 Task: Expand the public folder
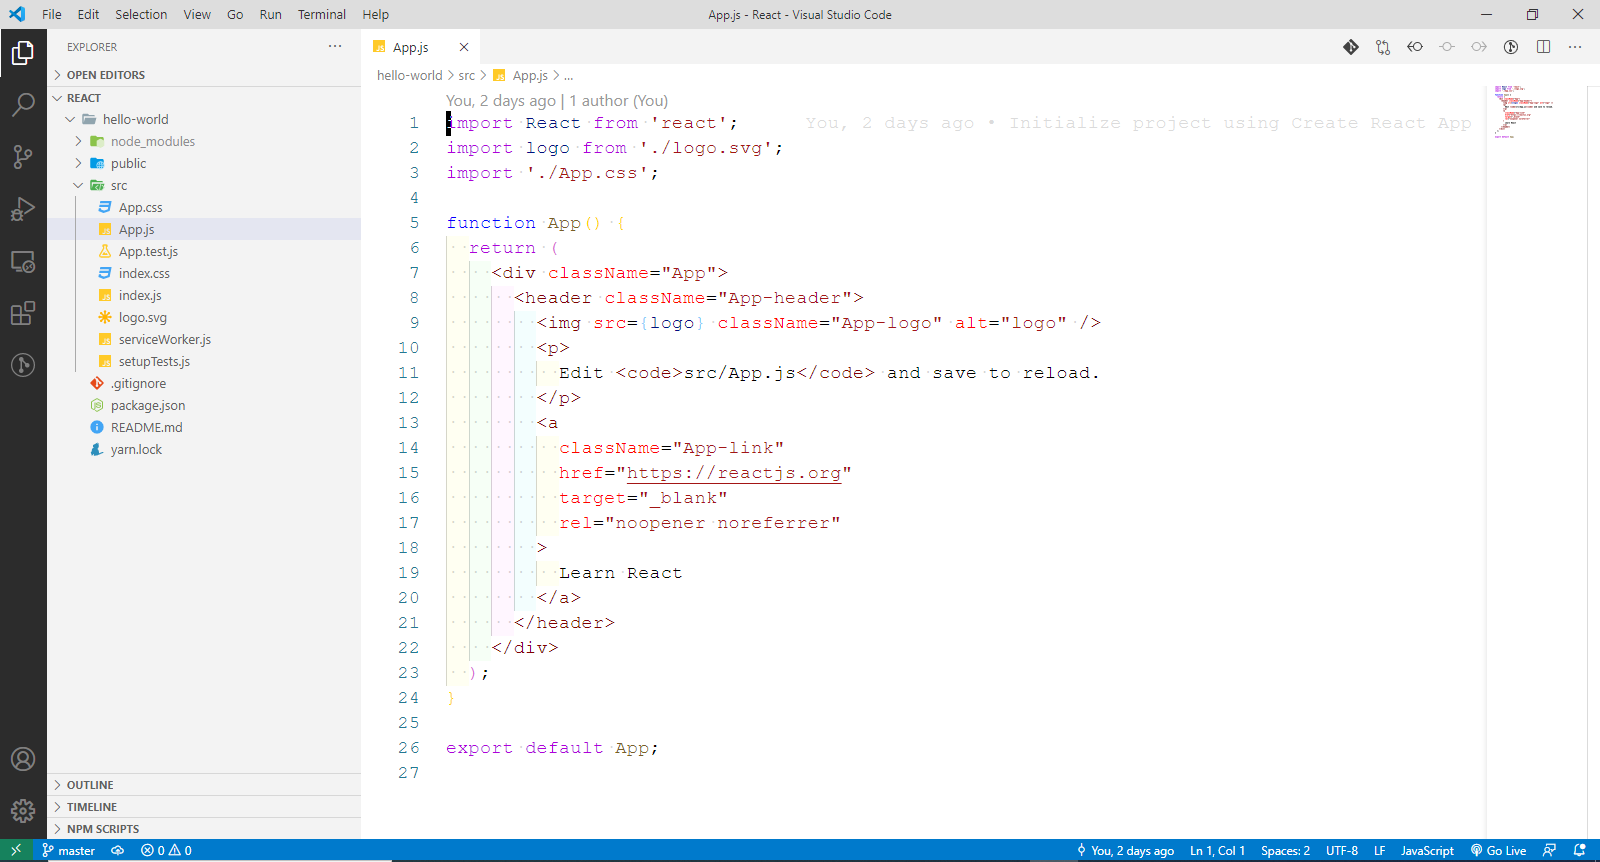(204, 163)
